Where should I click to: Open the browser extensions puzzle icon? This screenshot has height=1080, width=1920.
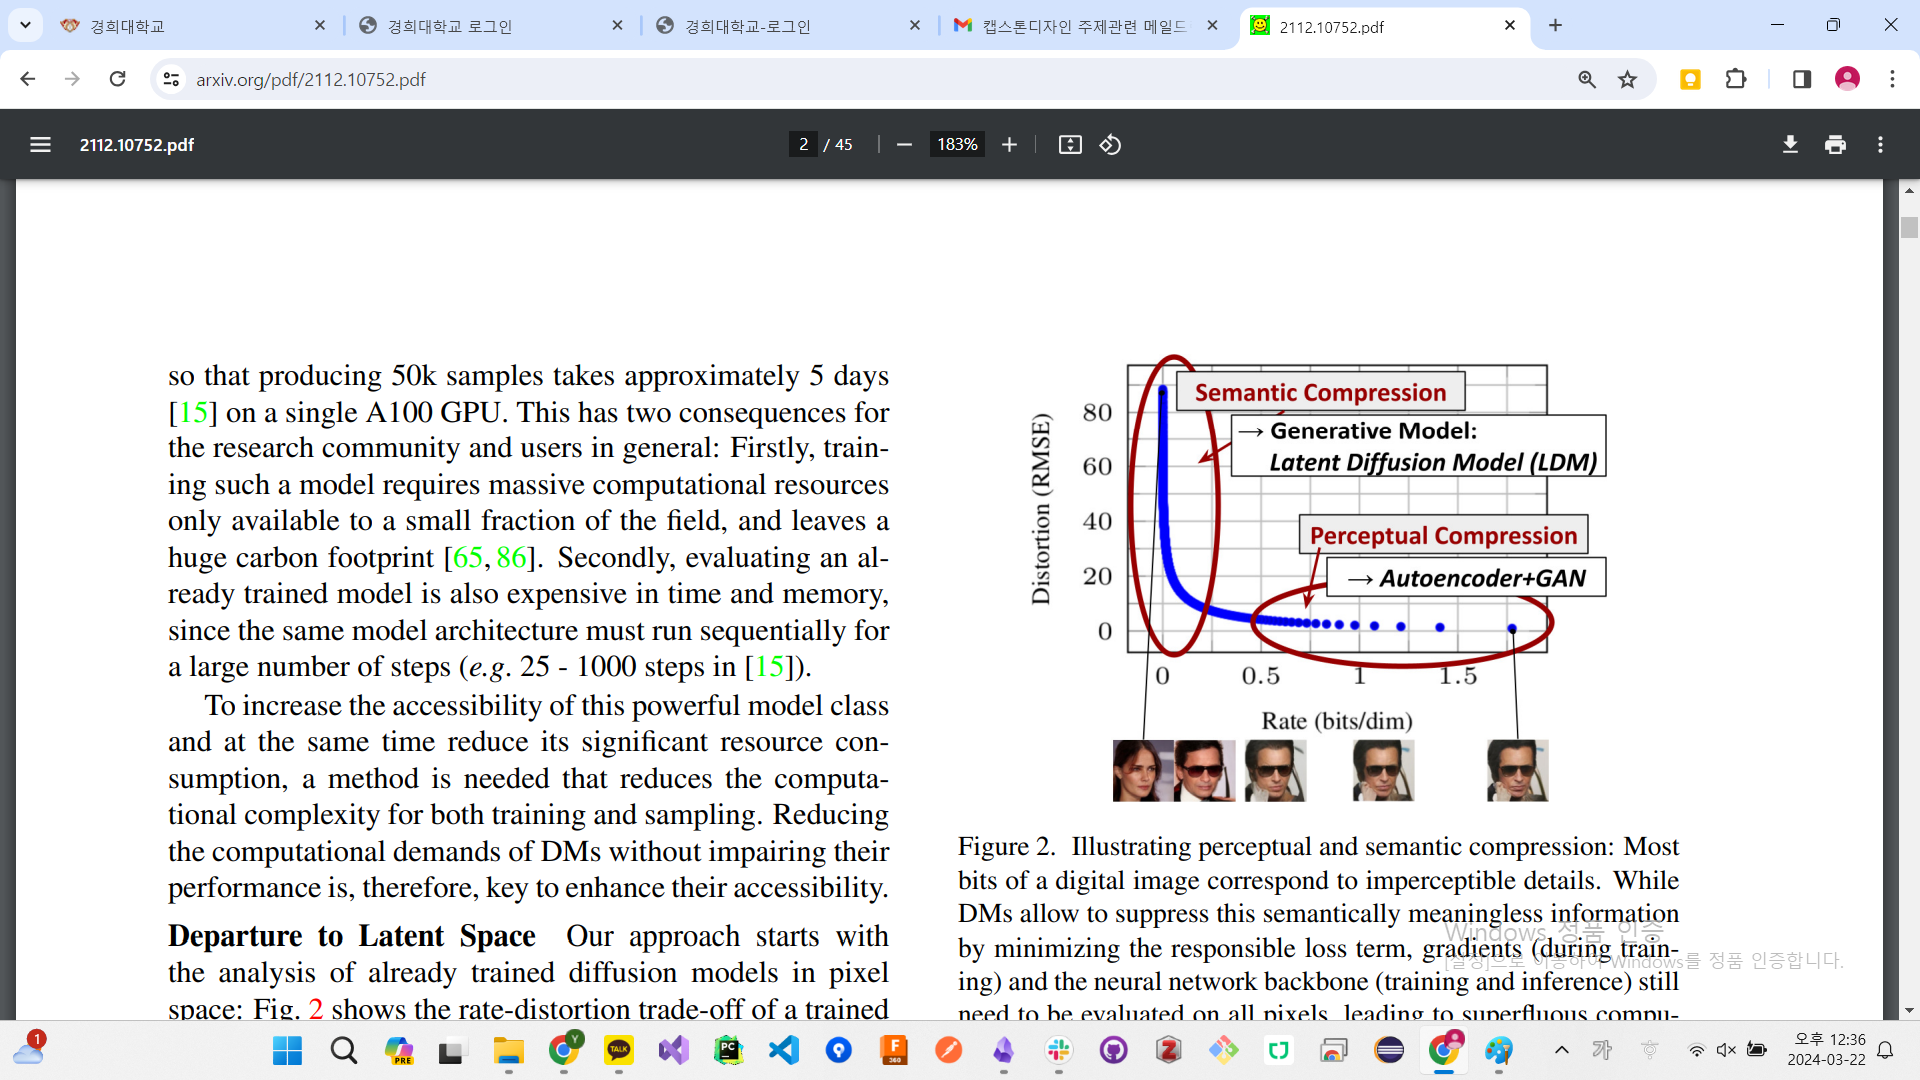click(1736, 79)
